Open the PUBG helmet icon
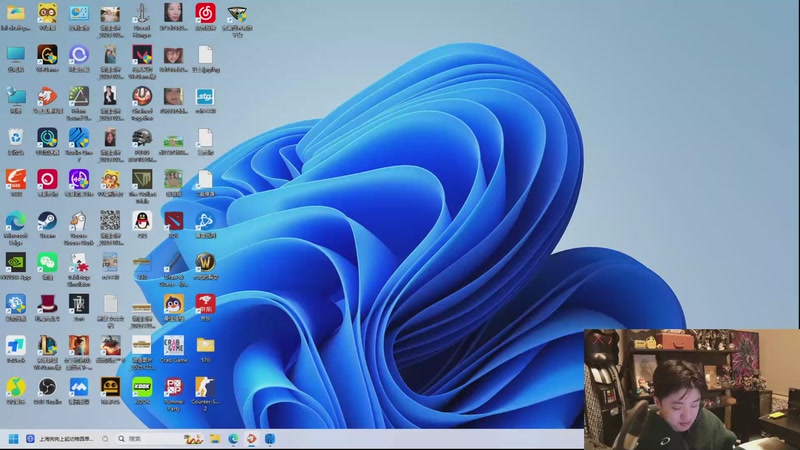The image size is (800, 450). point(142,138)
